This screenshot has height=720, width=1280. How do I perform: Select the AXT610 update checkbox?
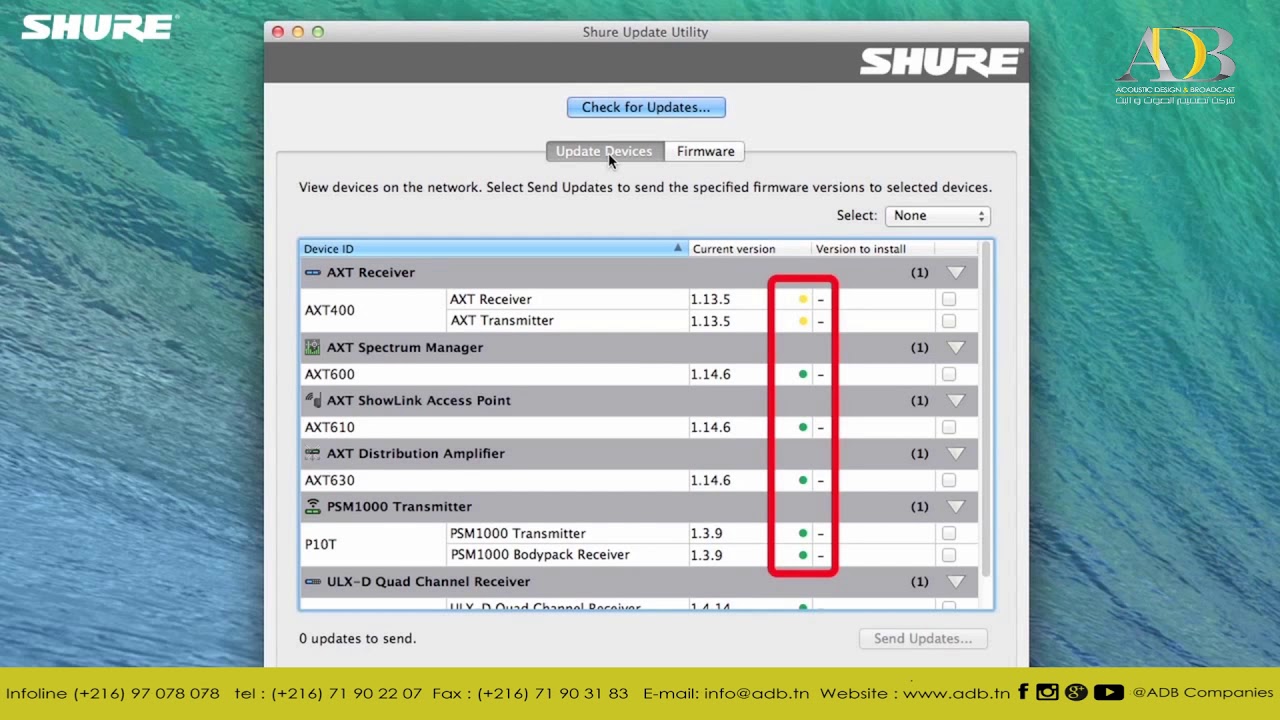[x=949, y=427]
